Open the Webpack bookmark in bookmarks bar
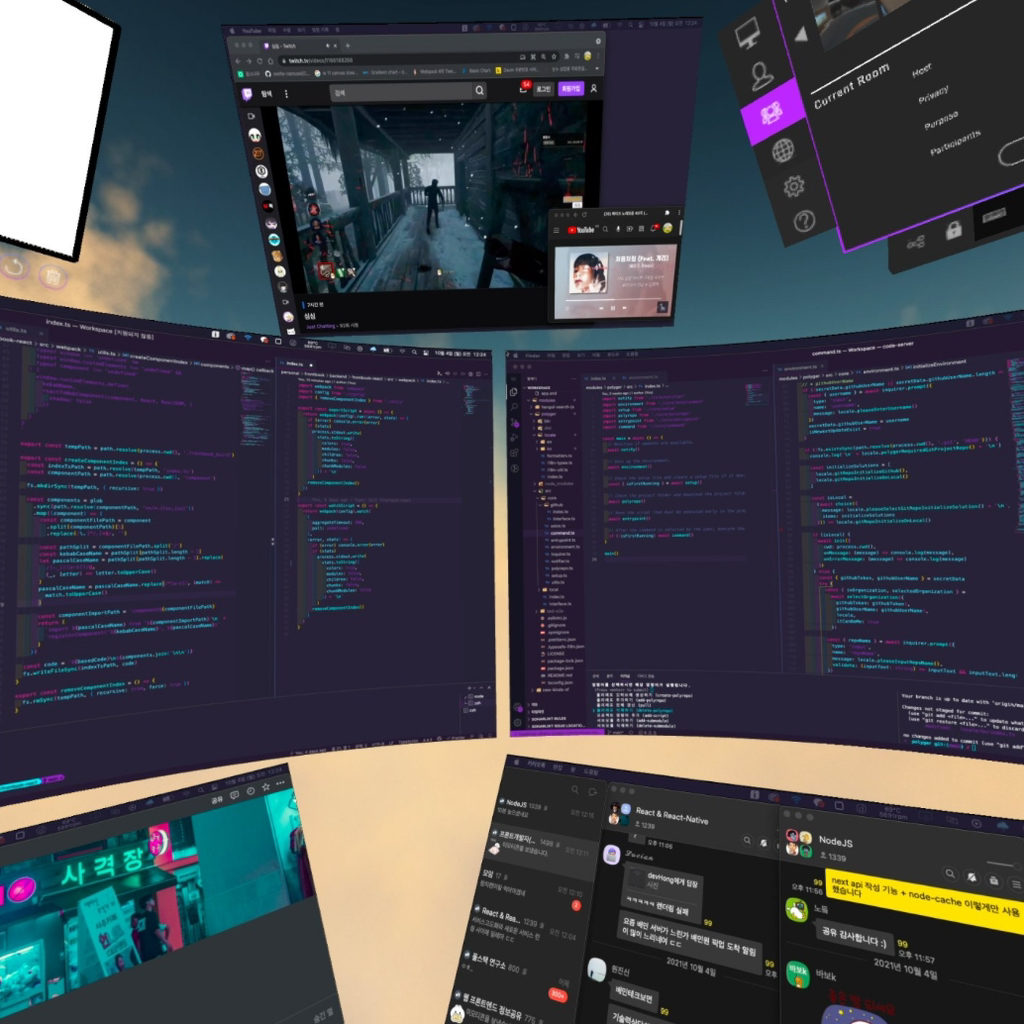Screen dimensions: 1024x1024 tap(434, 72)
